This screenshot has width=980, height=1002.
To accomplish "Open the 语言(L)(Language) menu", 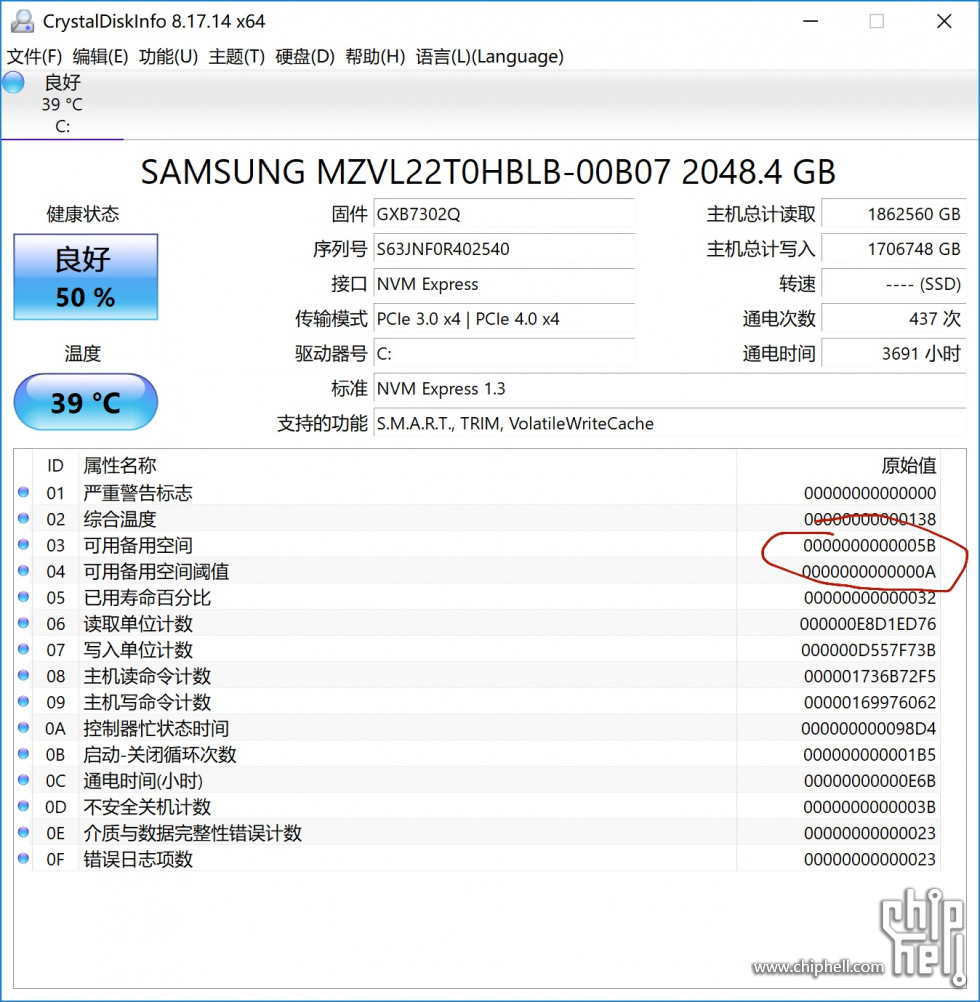I will [489, 57].
